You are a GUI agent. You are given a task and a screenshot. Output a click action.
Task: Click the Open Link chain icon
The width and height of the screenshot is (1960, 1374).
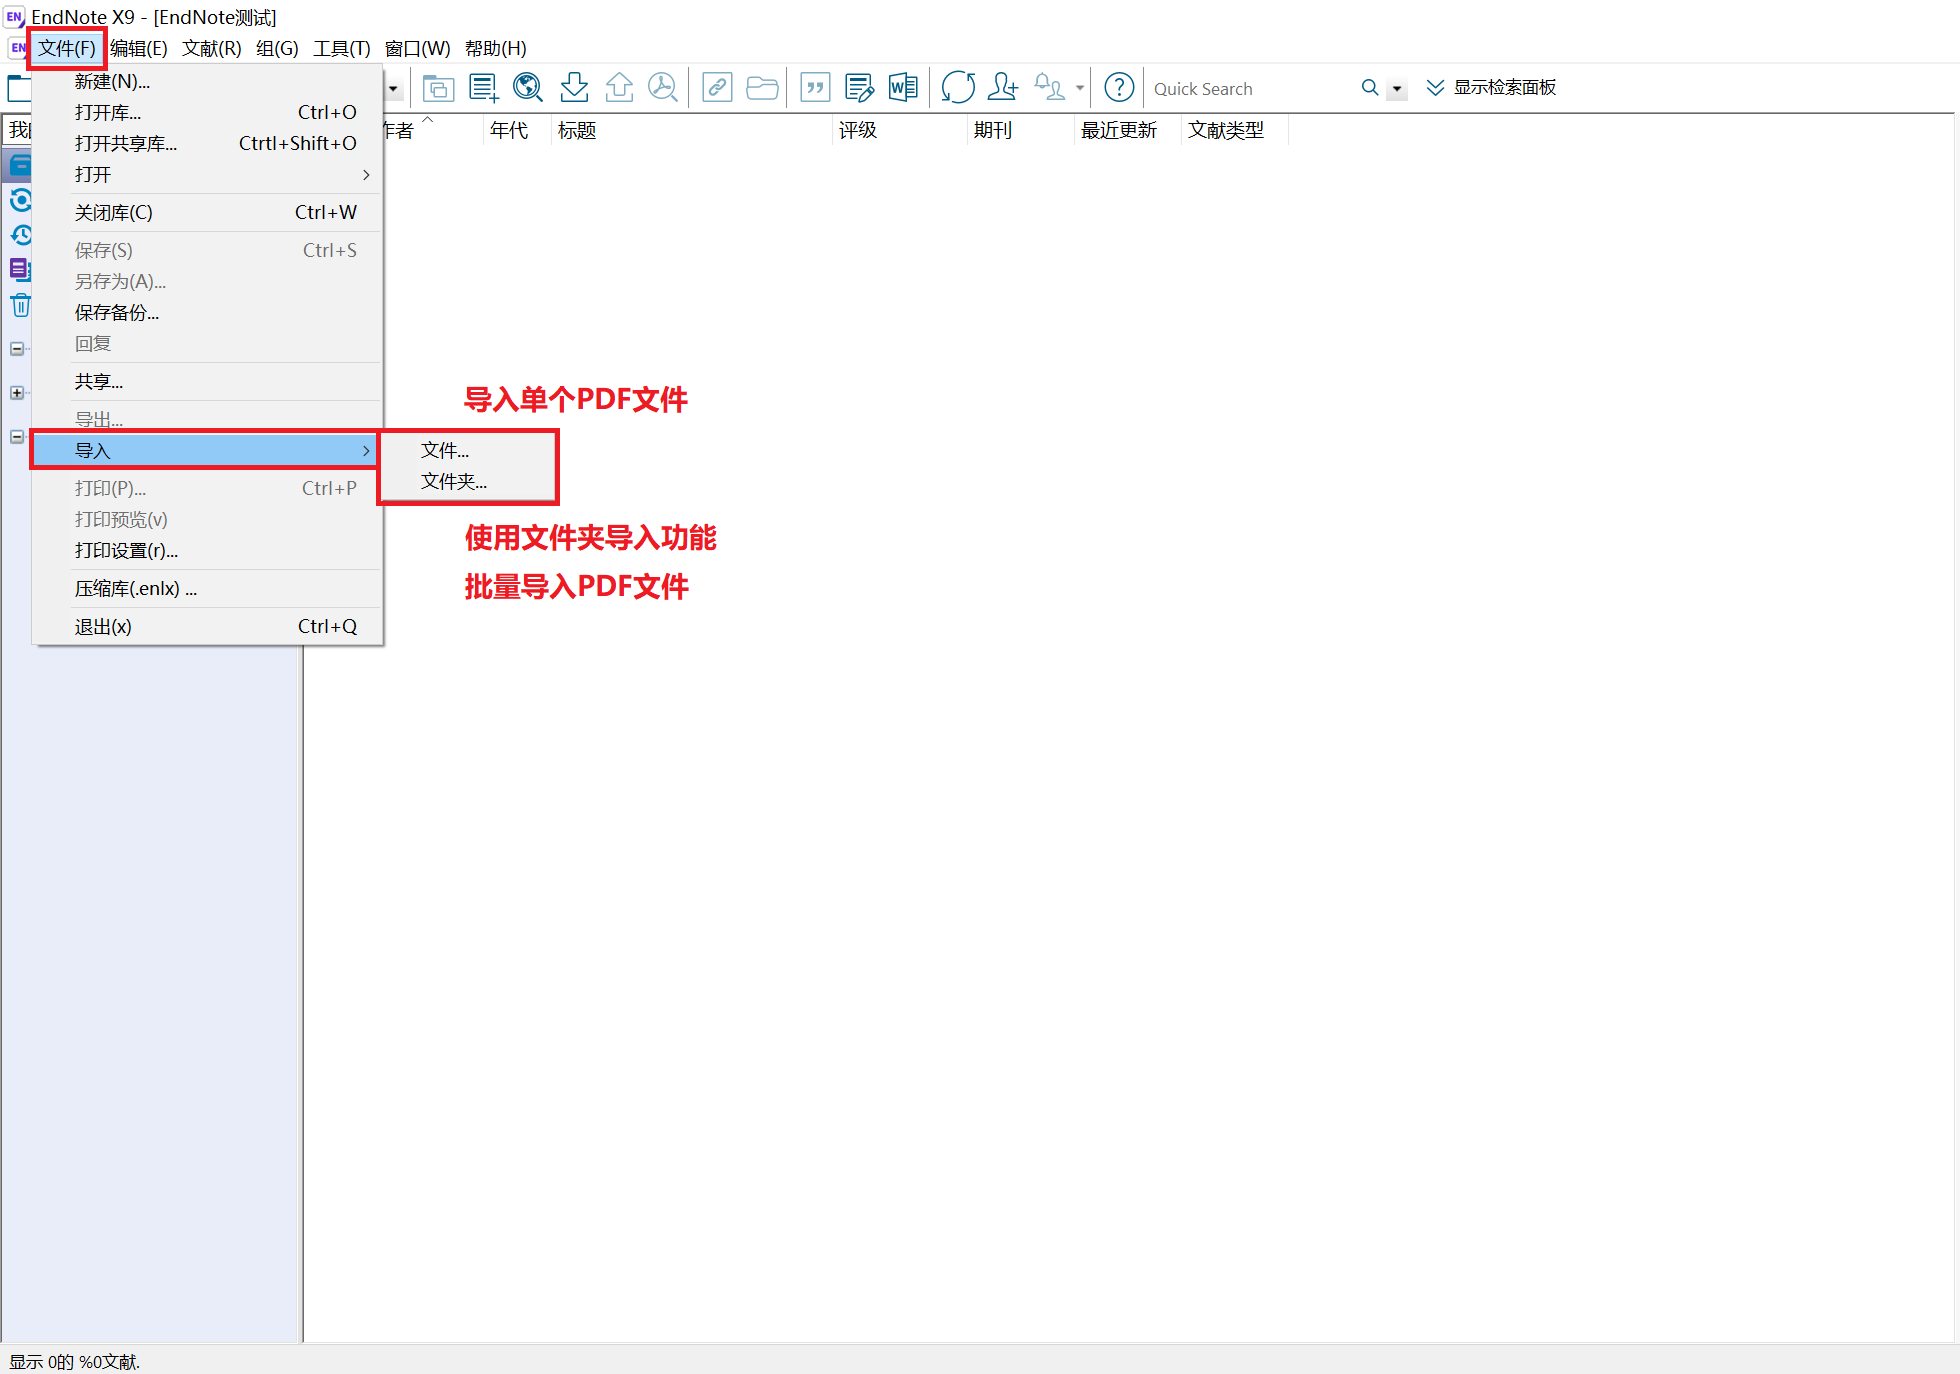[x=717, y=88]
